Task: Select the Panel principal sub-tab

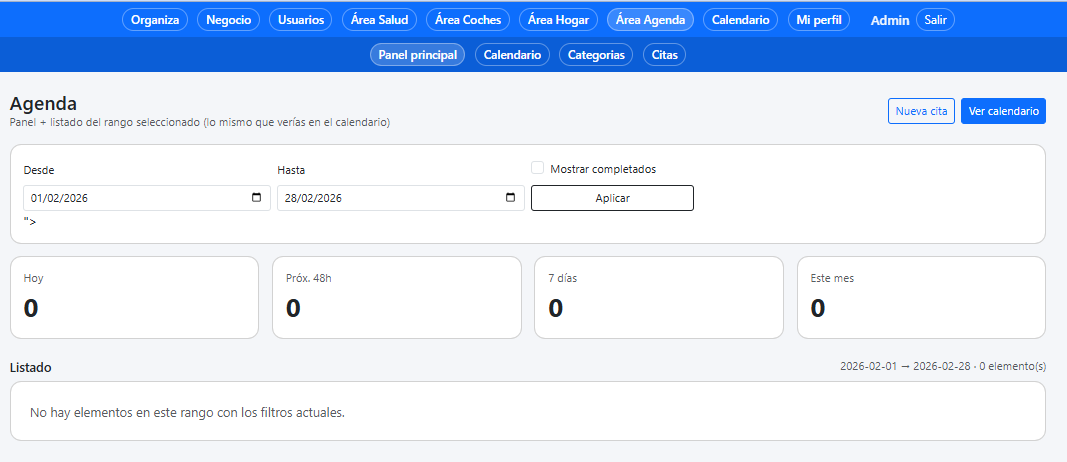Action: (x=417, y=55)
